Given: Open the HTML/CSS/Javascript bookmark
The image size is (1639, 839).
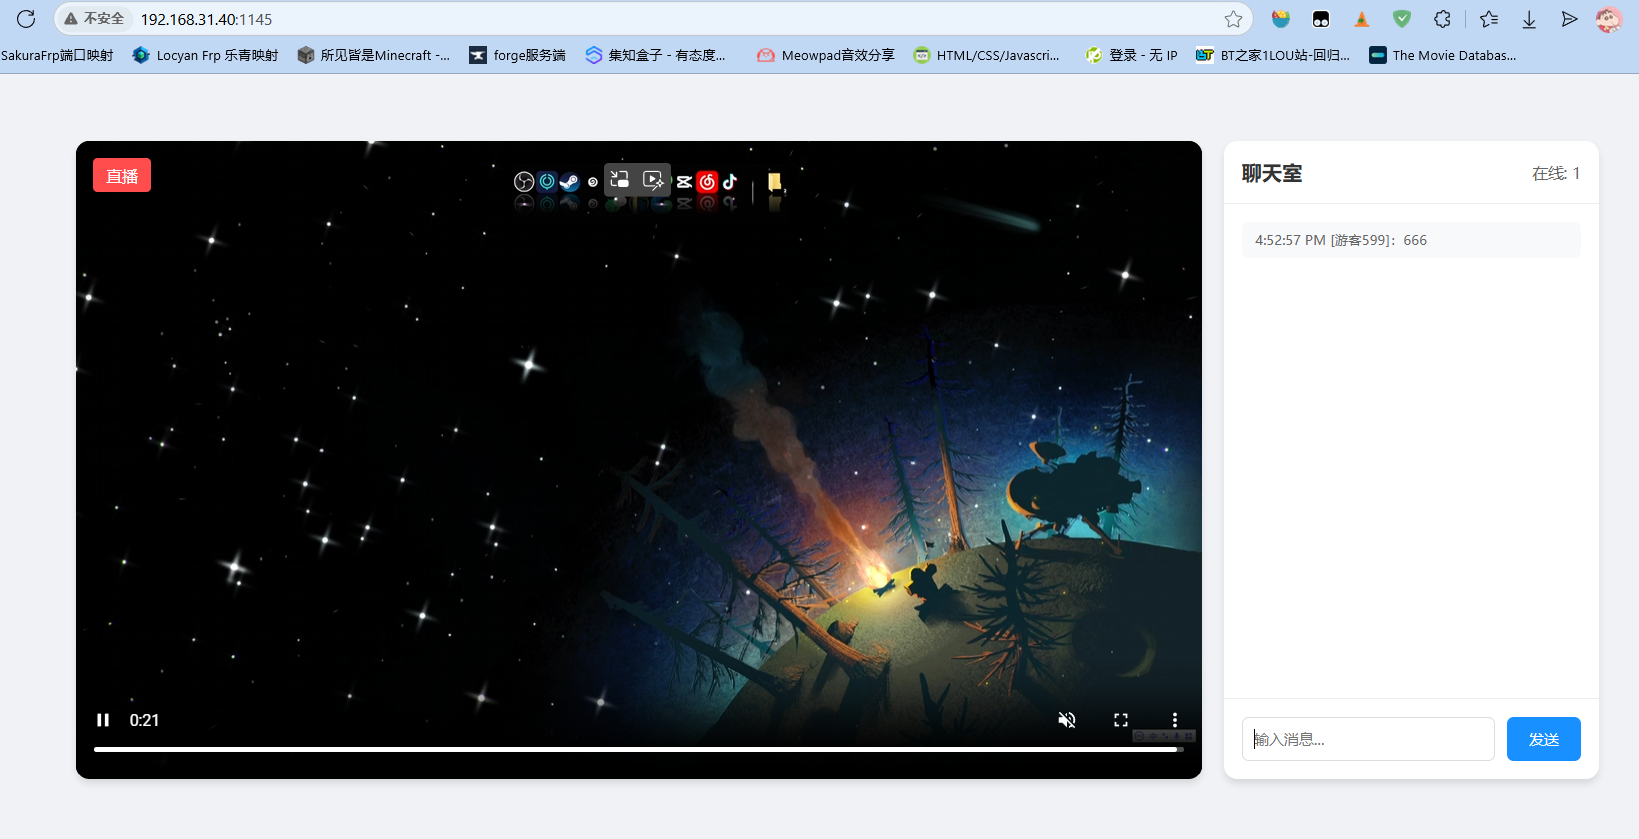Looking at the screenshot, I should [986, 55].
